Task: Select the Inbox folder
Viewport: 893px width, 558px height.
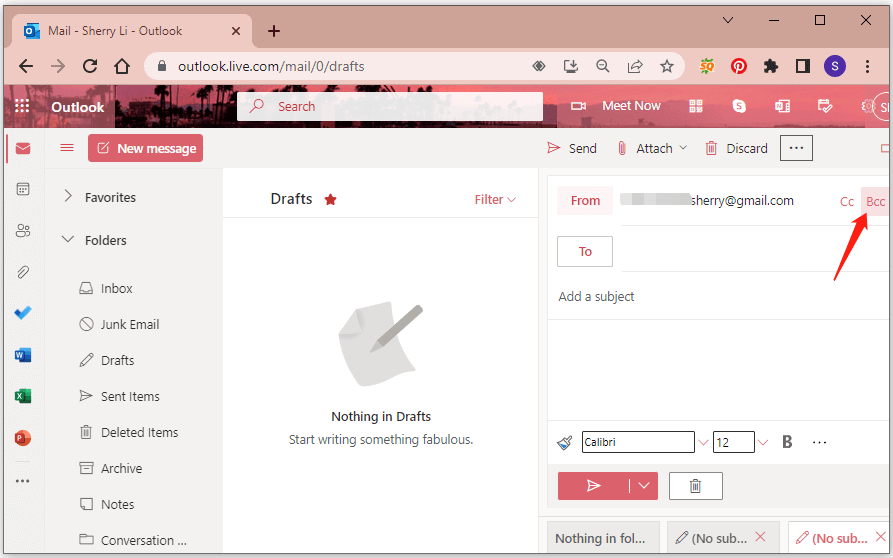Action: pos(116,288)
